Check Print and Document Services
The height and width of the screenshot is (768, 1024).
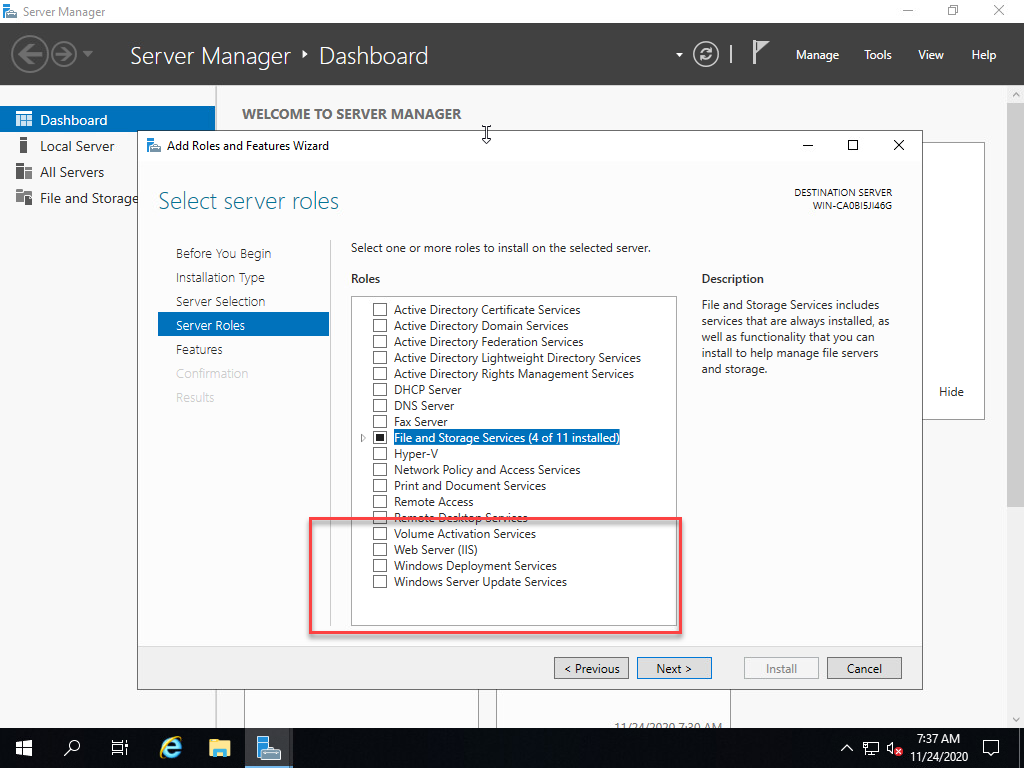pyautogui.click(x=379, y=485)
